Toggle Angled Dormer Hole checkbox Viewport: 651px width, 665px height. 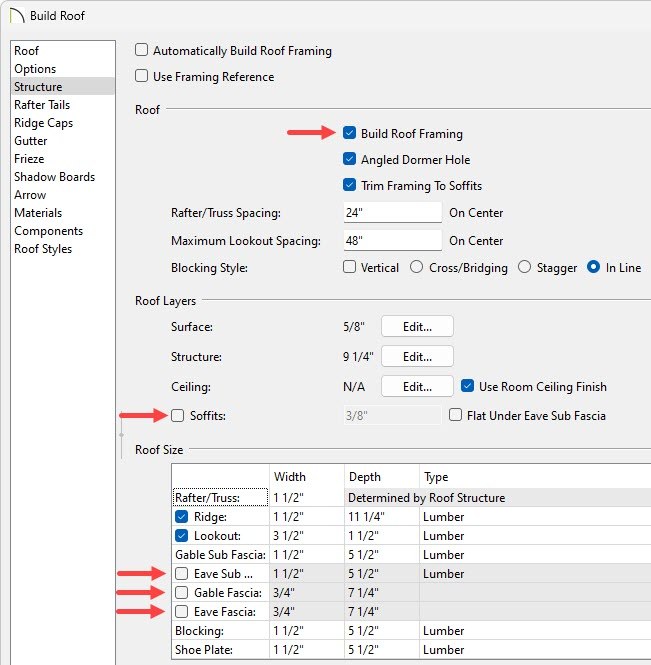tap(349, 159)
